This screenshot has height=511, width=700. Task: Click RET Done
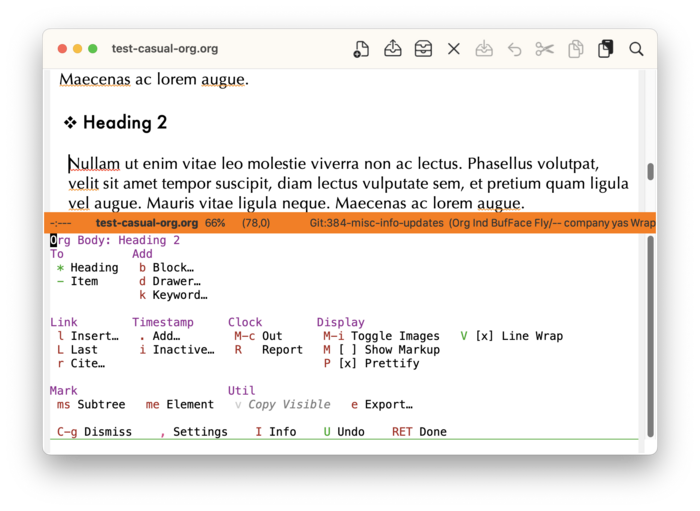[x=419, y=432]
